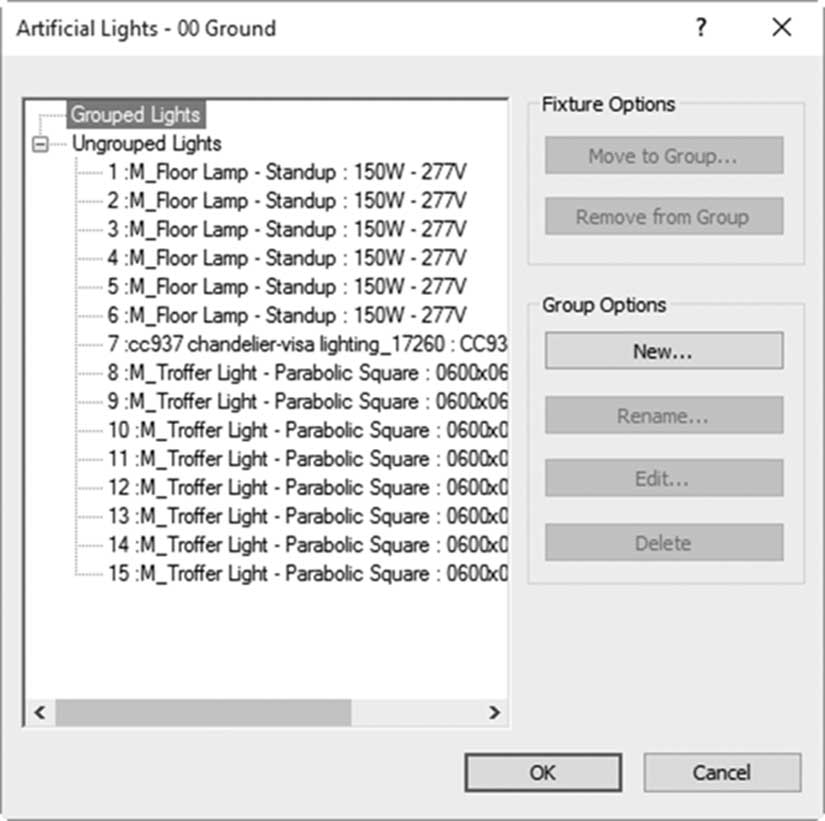
Task: Click the Edit... group button
Action: pos(664,478)
